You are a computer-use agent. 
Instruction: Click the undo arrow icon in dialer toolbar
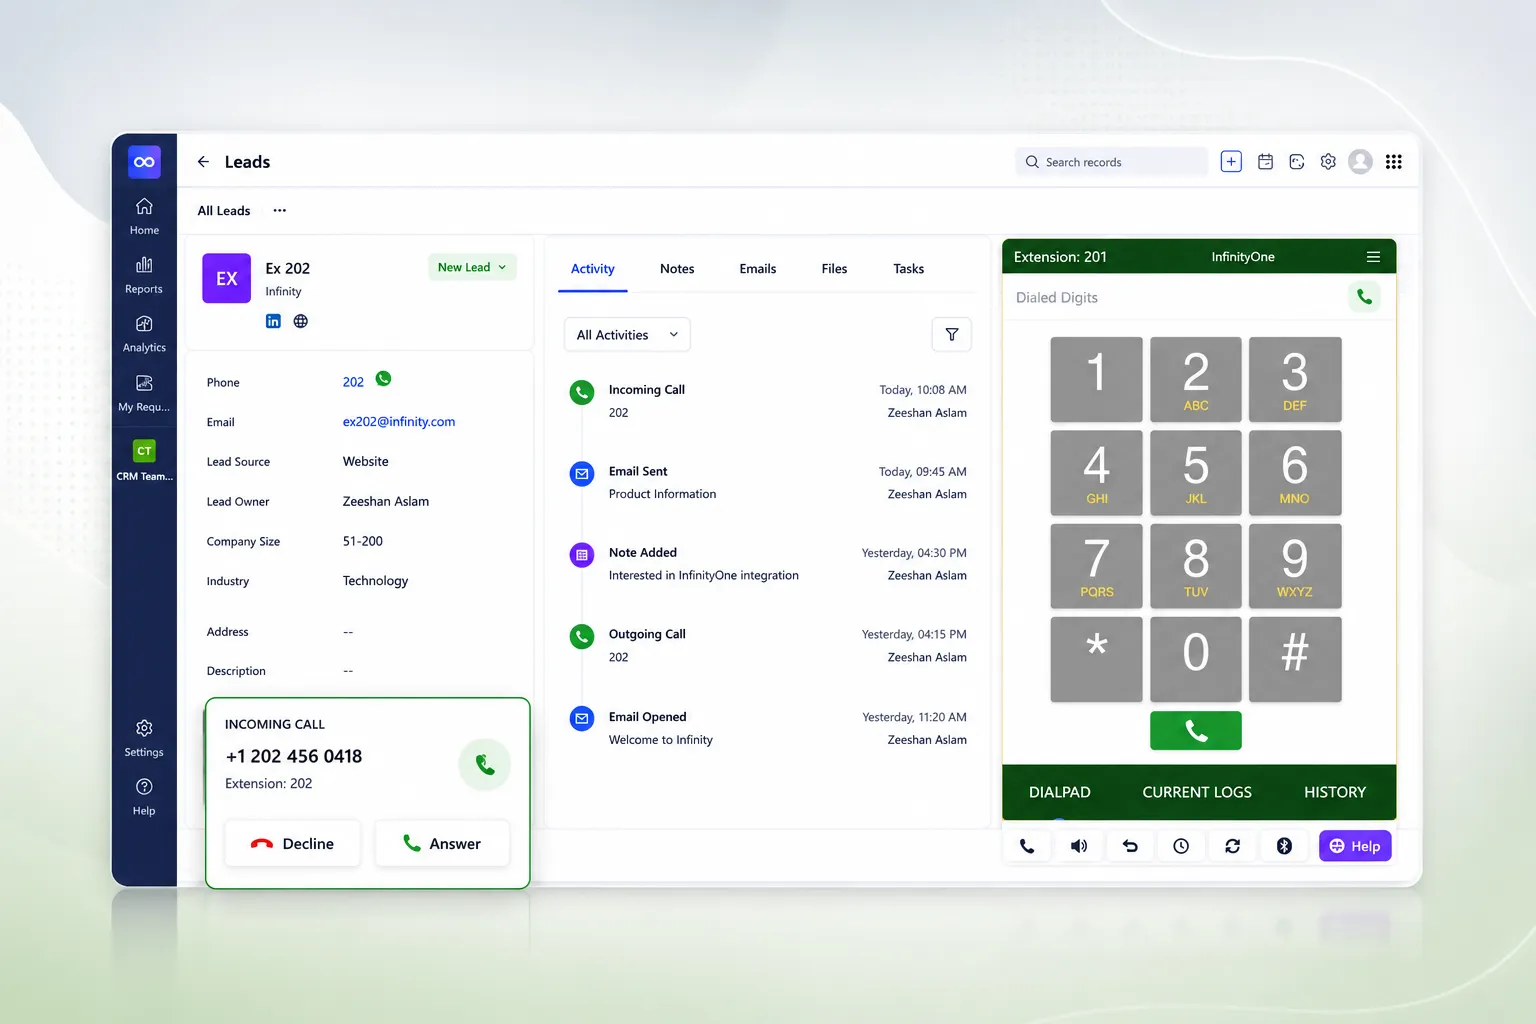point(1130,846)
